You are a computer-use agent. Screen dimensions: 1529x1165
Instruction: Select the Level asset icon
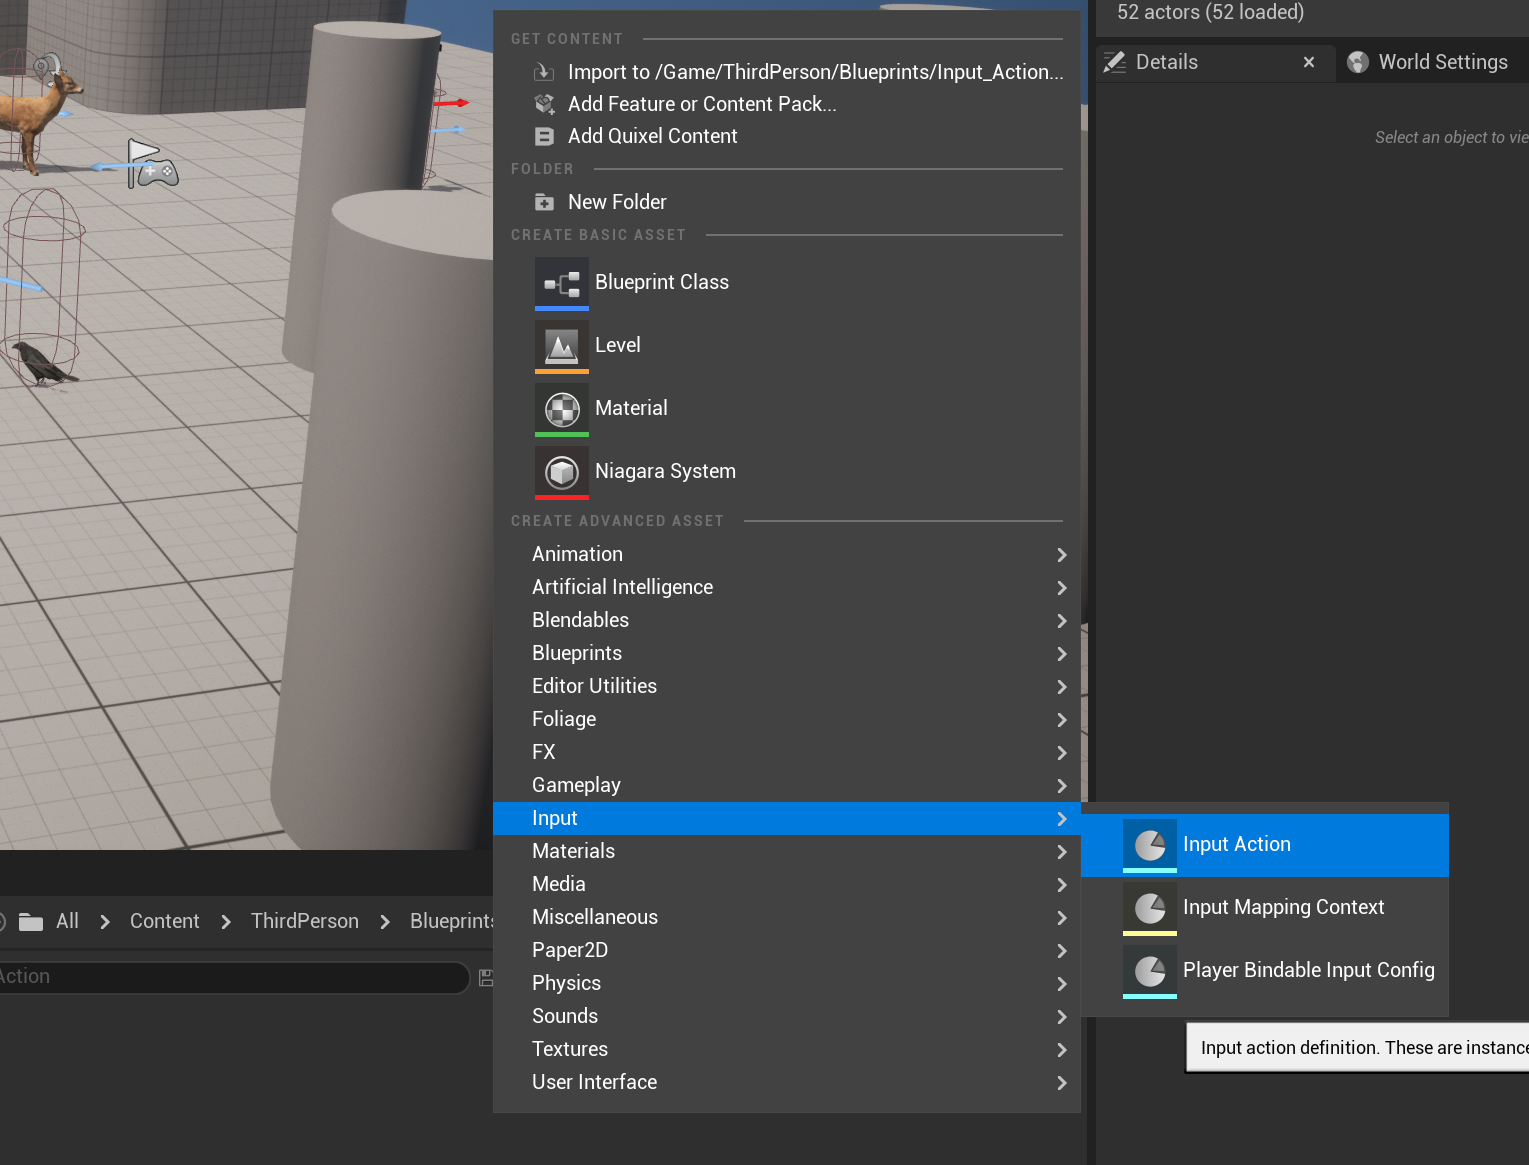pos(561,346)
